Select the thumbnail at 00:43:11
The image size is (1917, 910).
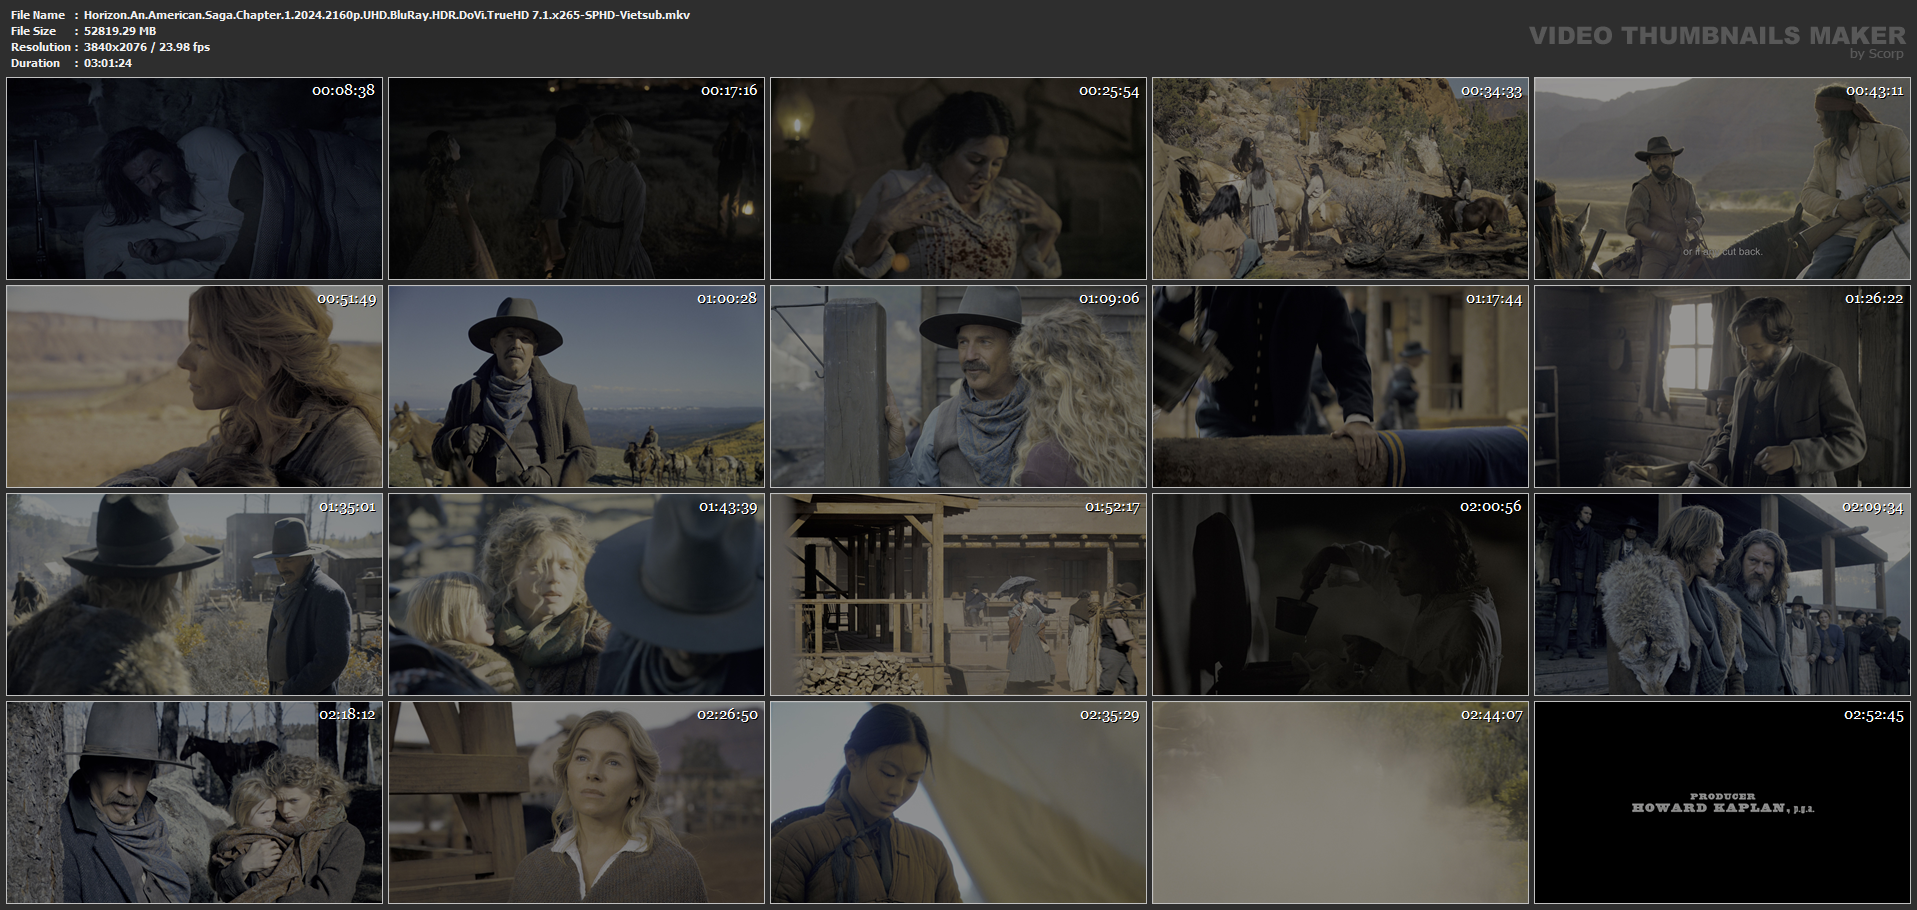pos(1722,178)
